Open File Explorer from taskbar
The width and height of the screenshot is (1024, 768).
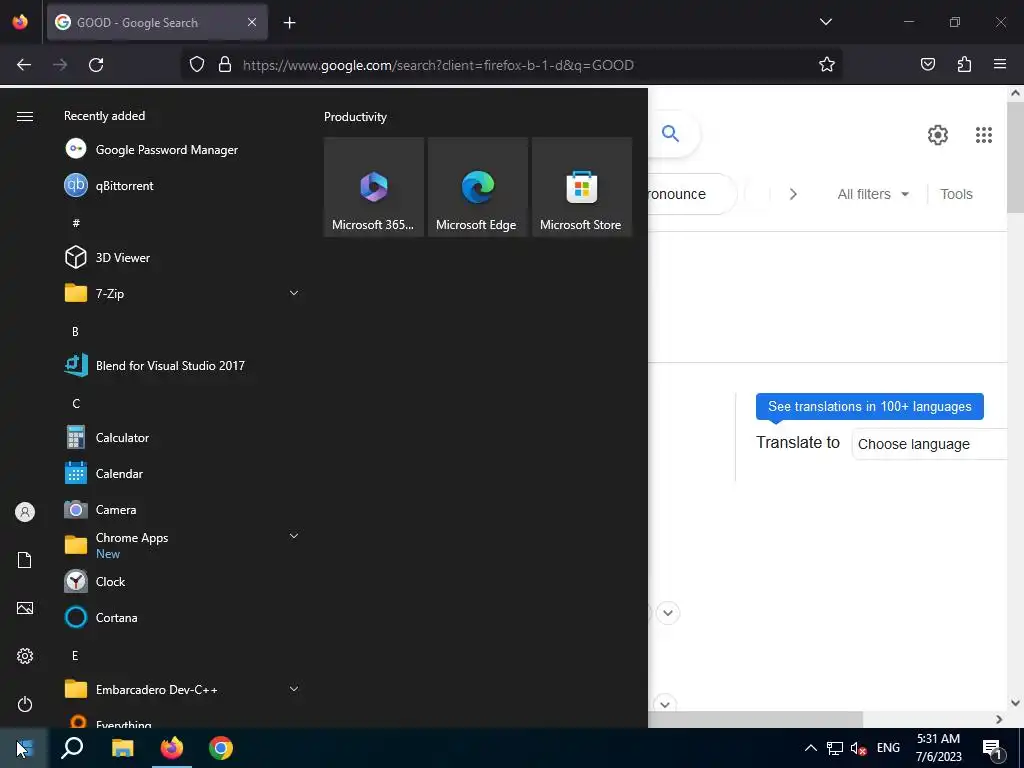pyautogui.click(x=122, y=748)
